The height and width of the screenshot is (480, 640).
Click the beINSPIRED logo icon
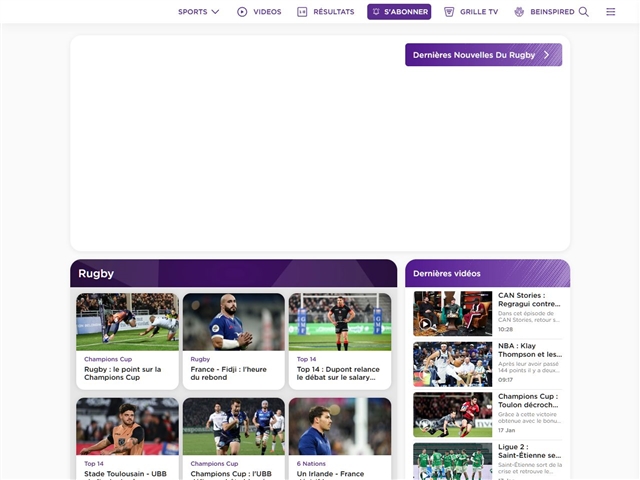[519, 12]
